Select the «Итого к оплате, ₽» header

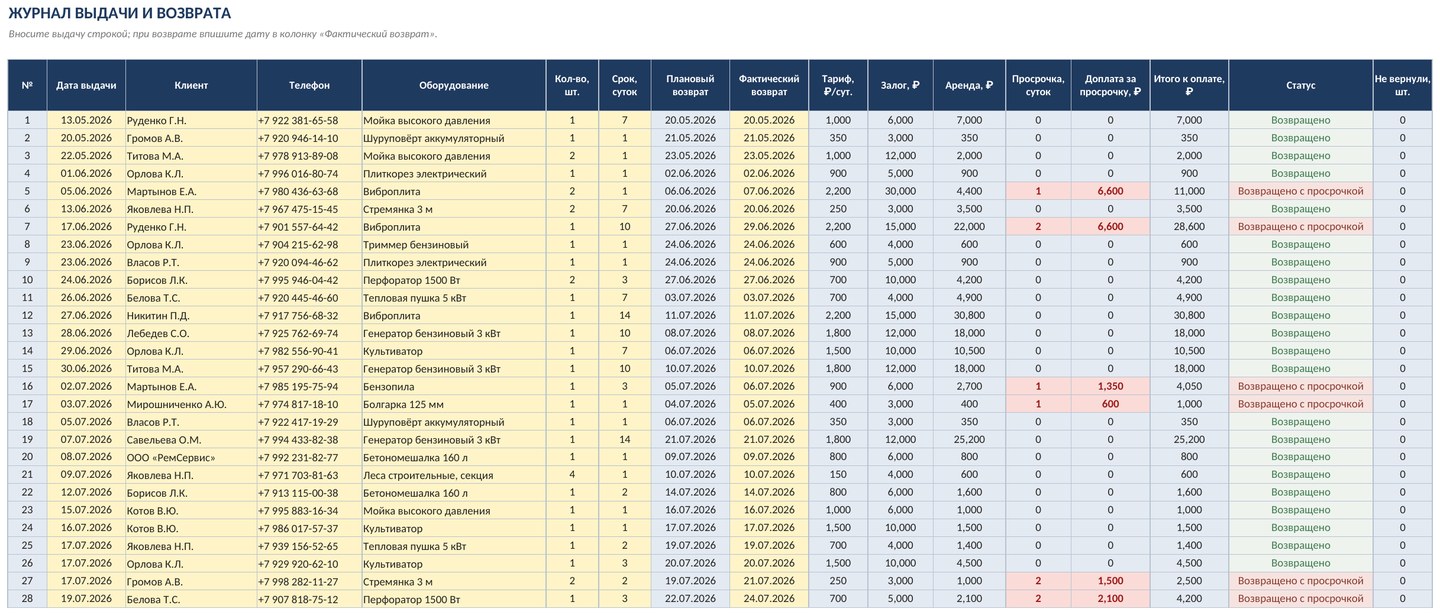[1189, 85]
